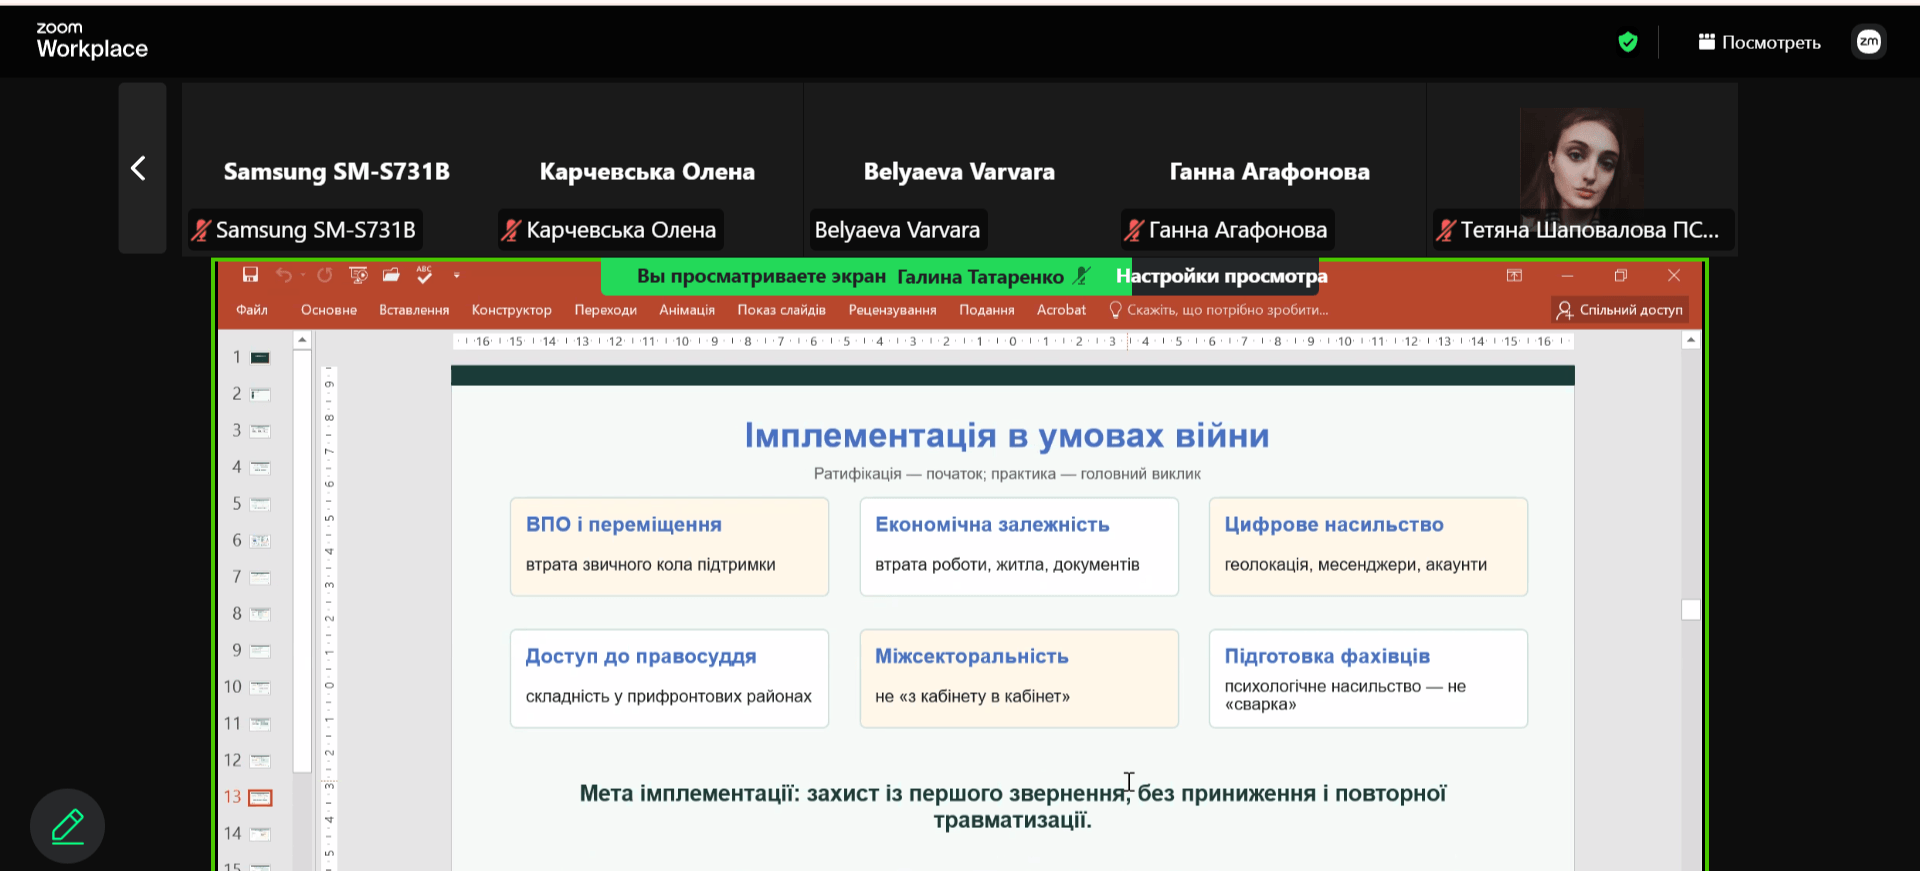Image resolution: width=1920 pixels, height=871 pixels.
Task: Click muted mic icon for Samsung SM-S731B
Action: click(x=201, y=230)
